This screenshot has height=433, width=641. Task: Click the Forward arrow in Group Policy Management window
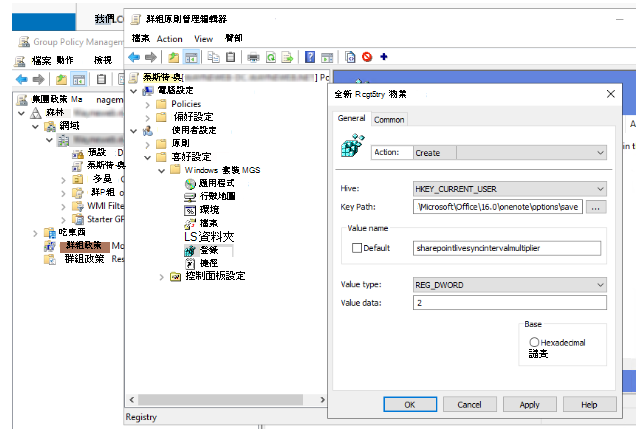(38, 79)
